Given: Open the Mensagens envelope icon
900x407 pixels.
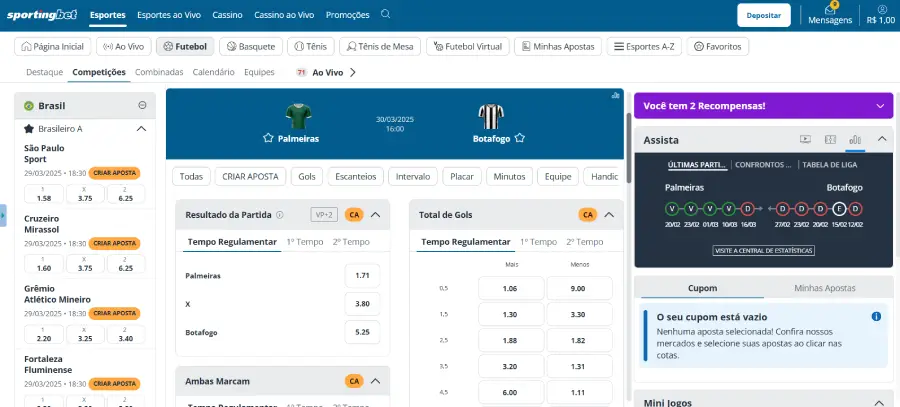Looking at the screenshot, I should [830, 10].
